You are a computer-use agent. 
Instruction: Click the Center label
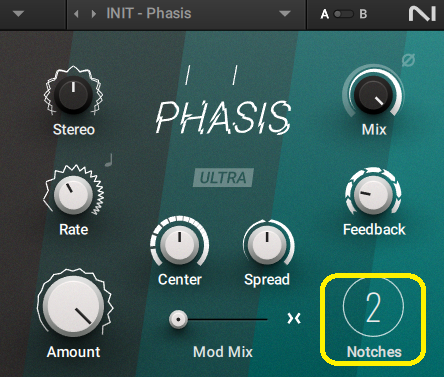[x=180, y=279]
